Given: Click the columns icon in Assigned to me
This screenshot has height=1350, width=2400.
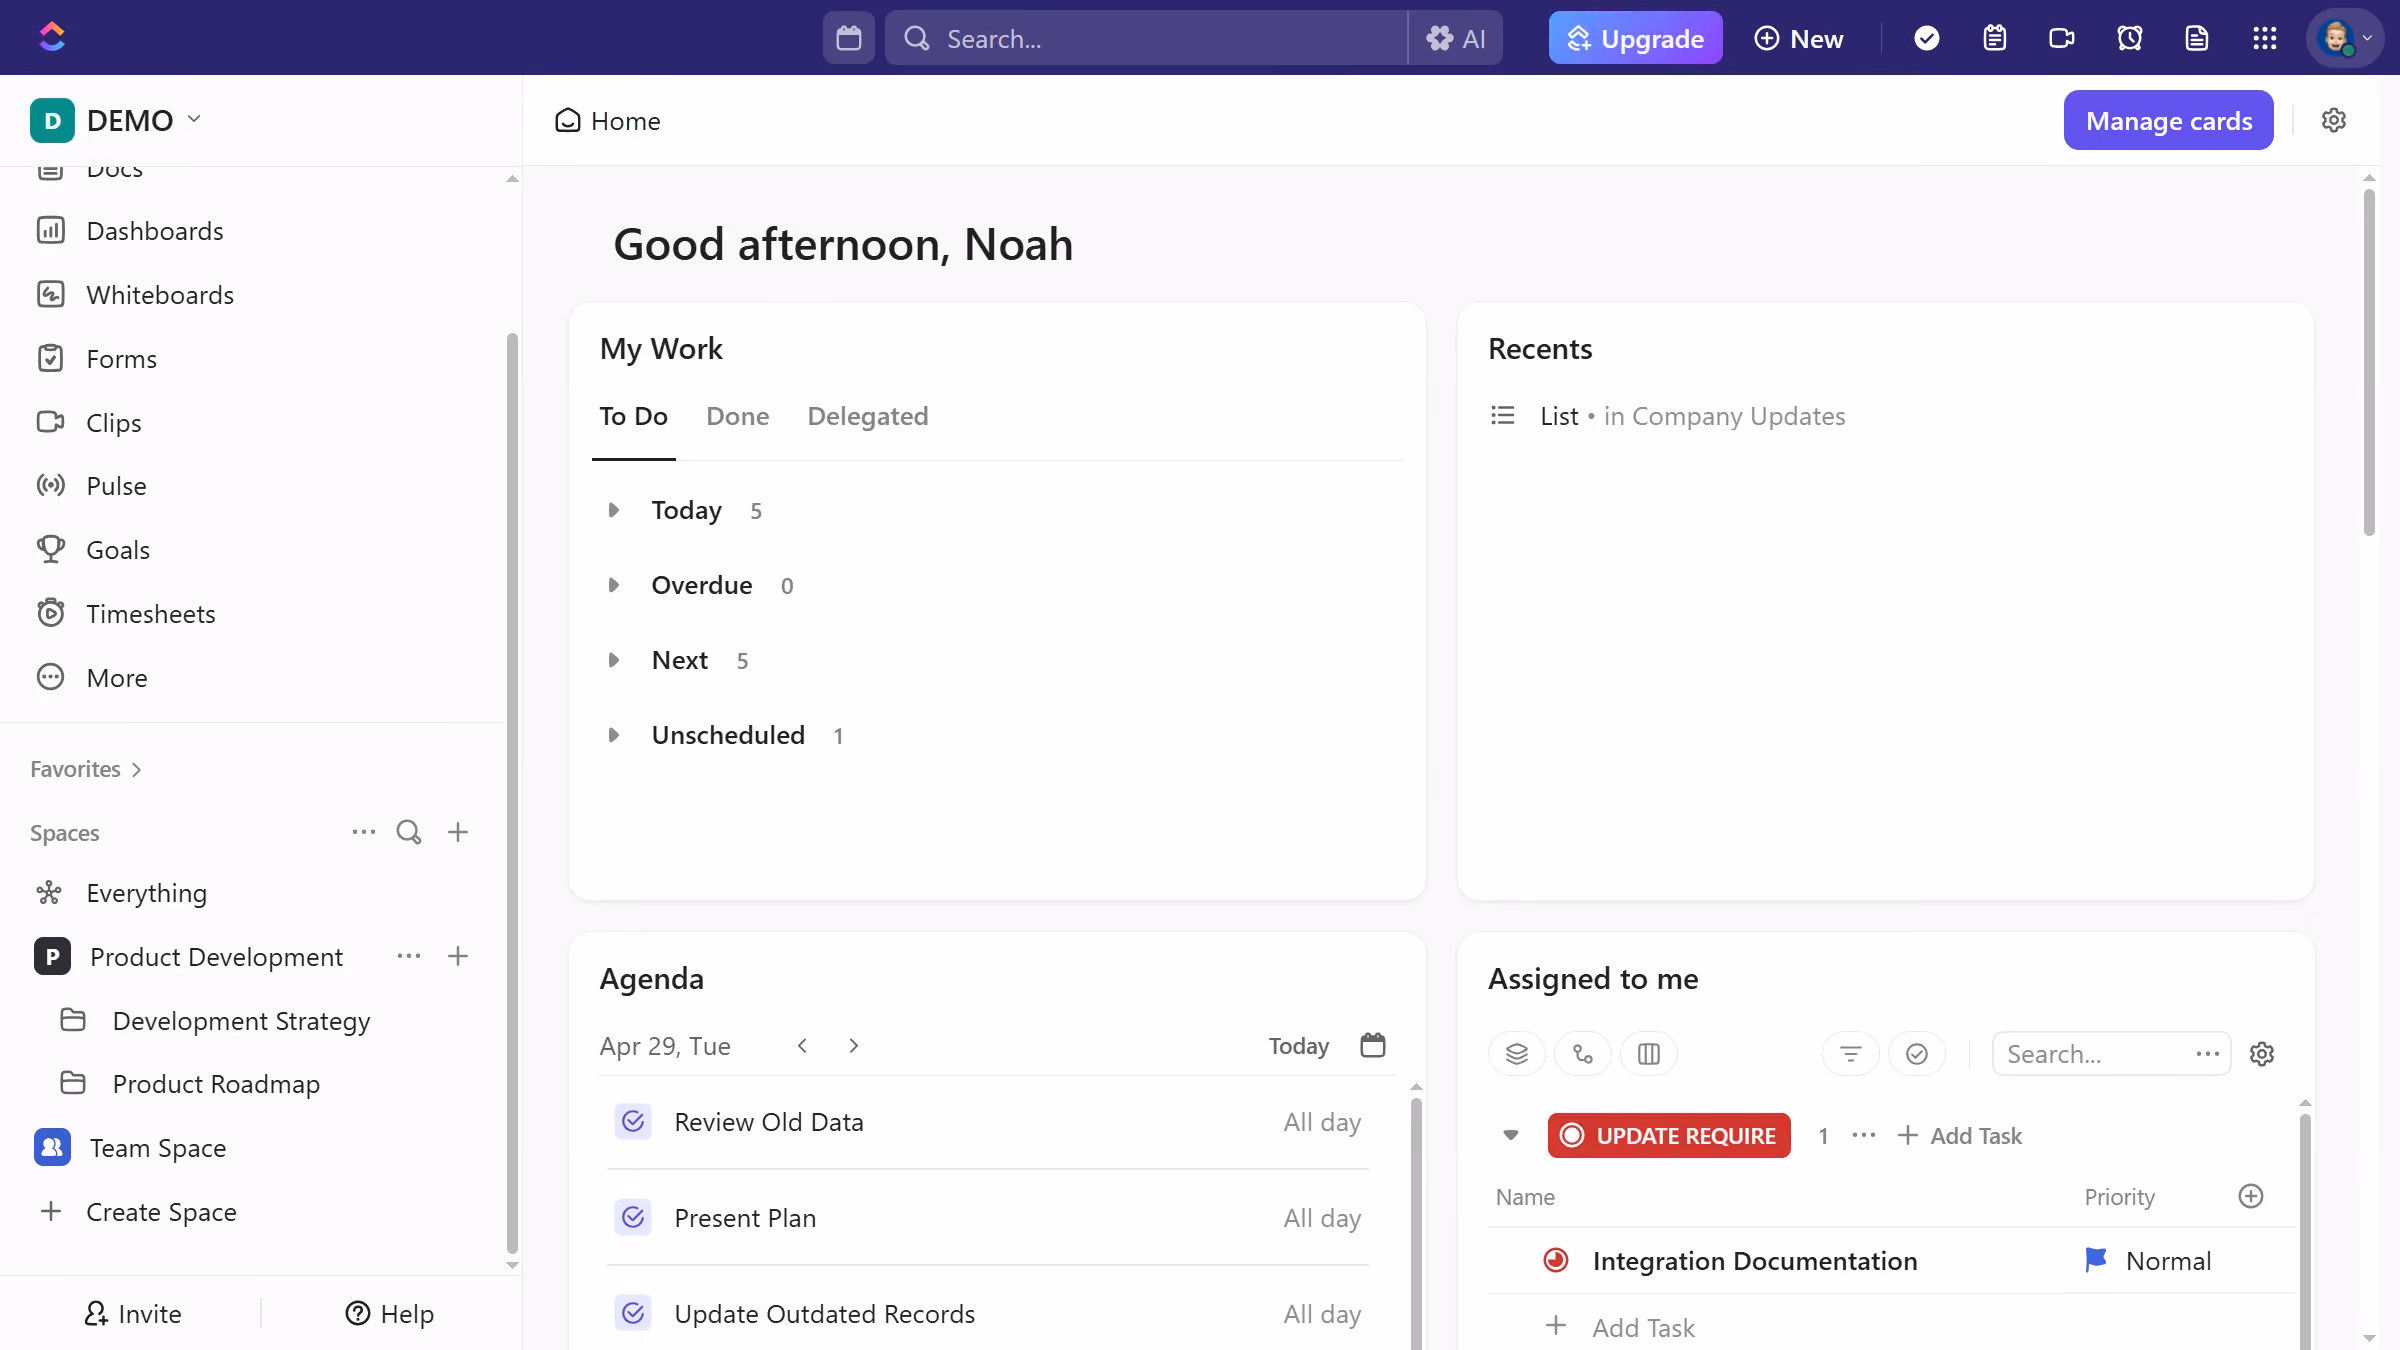Looking at the screenshot, I should [x=1649, y=1054].
